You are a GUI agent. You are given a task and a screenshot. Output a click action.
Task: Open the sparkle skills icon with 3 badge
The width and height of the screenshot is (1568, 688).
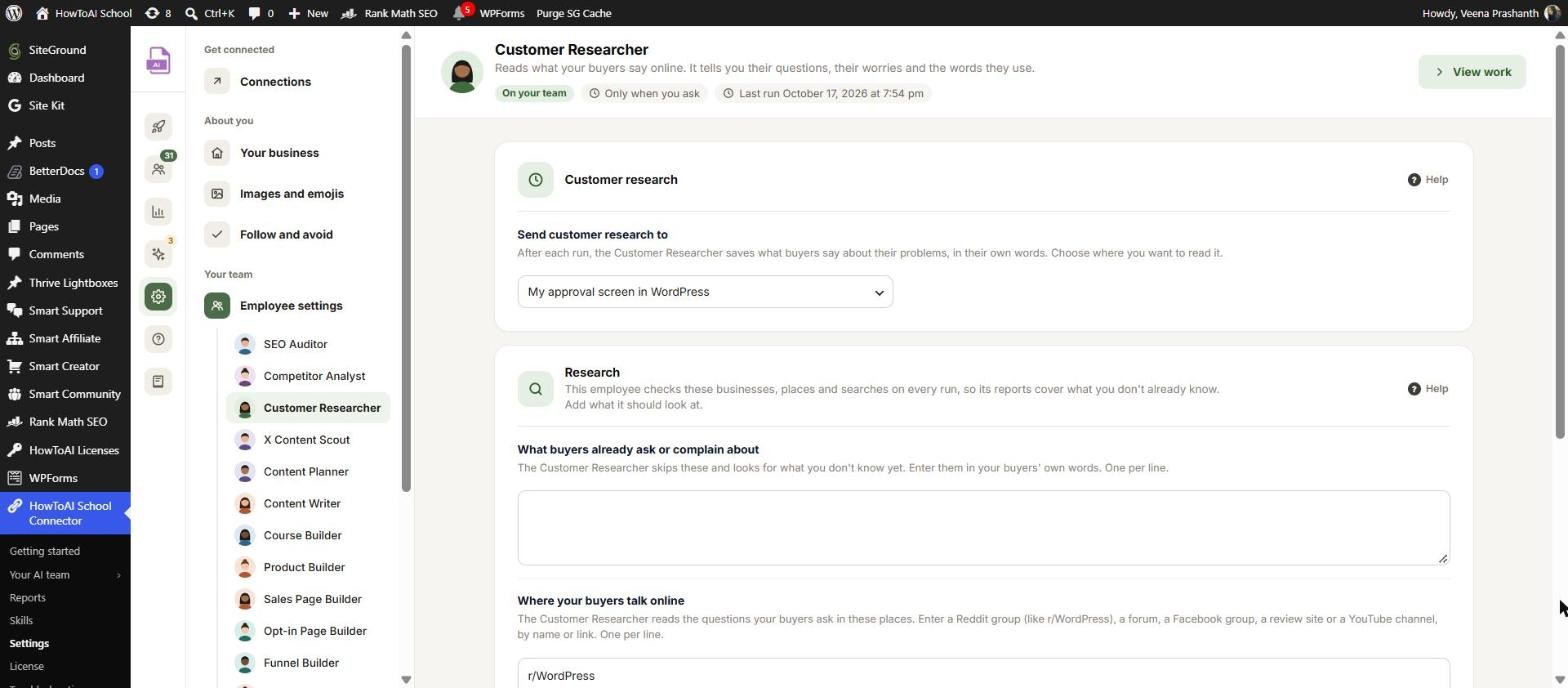coord(158,254)
